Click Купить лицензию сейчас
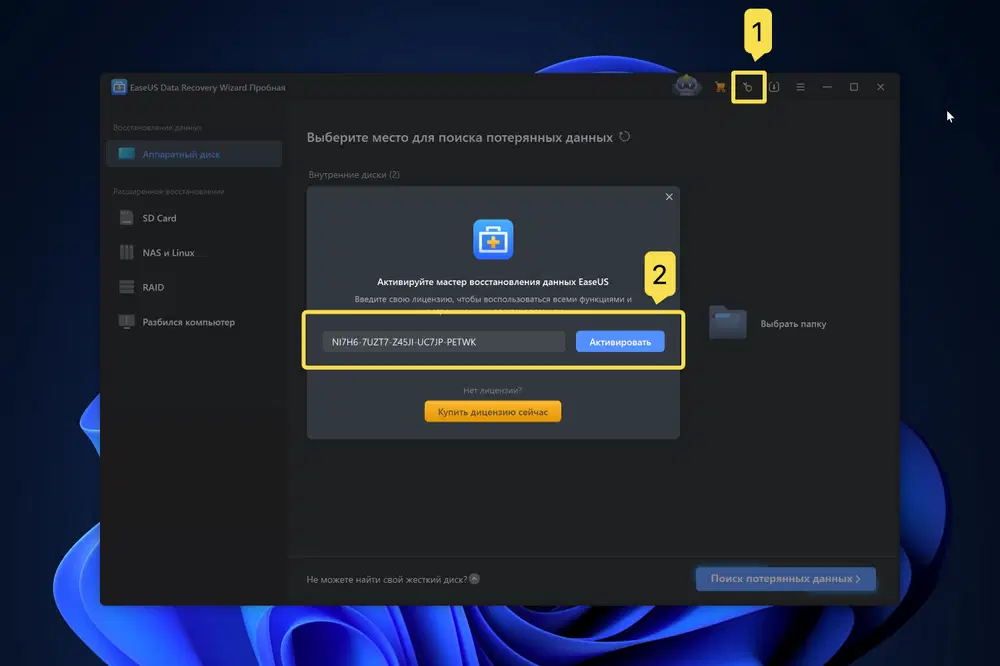1000x666 pixels. pyautogui.click(x=492, y=411)
